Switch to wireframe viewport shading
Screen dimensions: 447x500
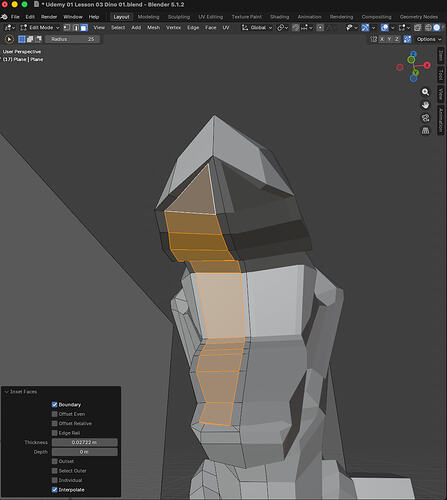pos(428,28)
